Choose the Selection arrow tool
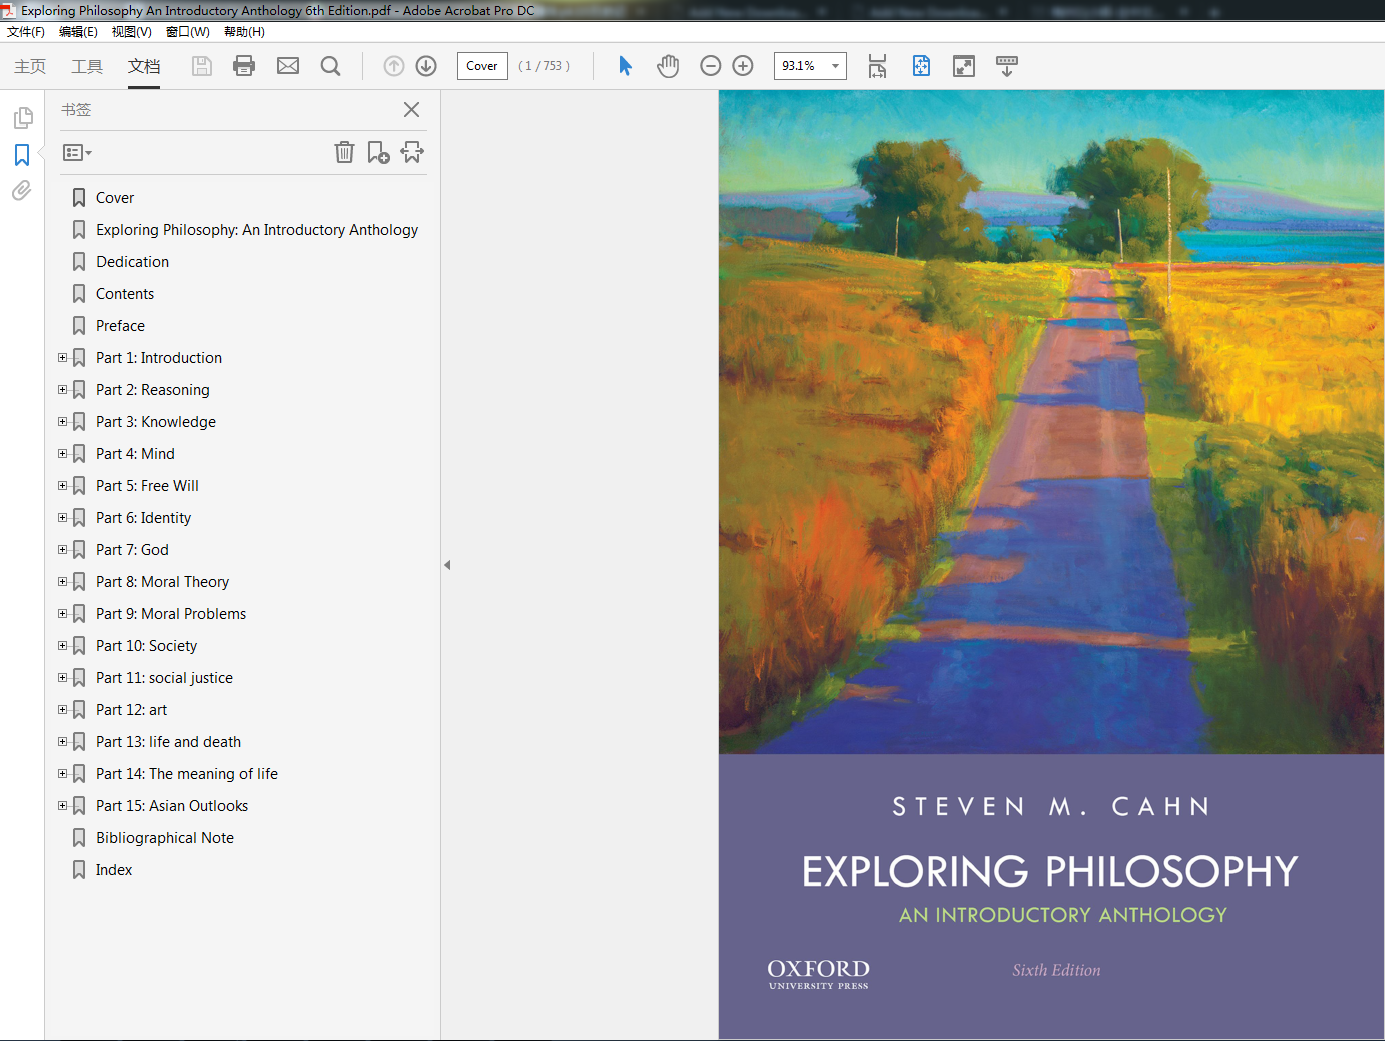The image size is (1385, 1041). pos(626,66)
